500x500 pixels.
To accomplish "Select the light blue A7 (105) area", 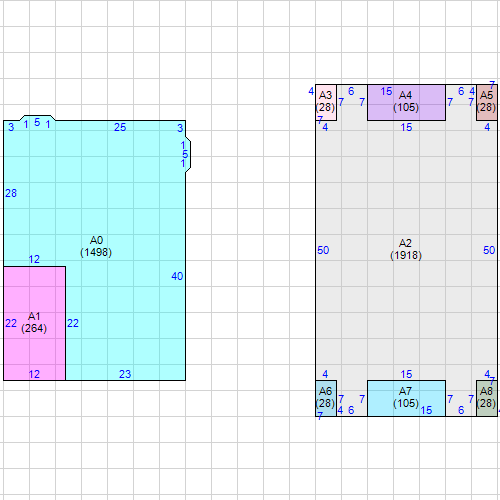I will [x=406, y=398].
